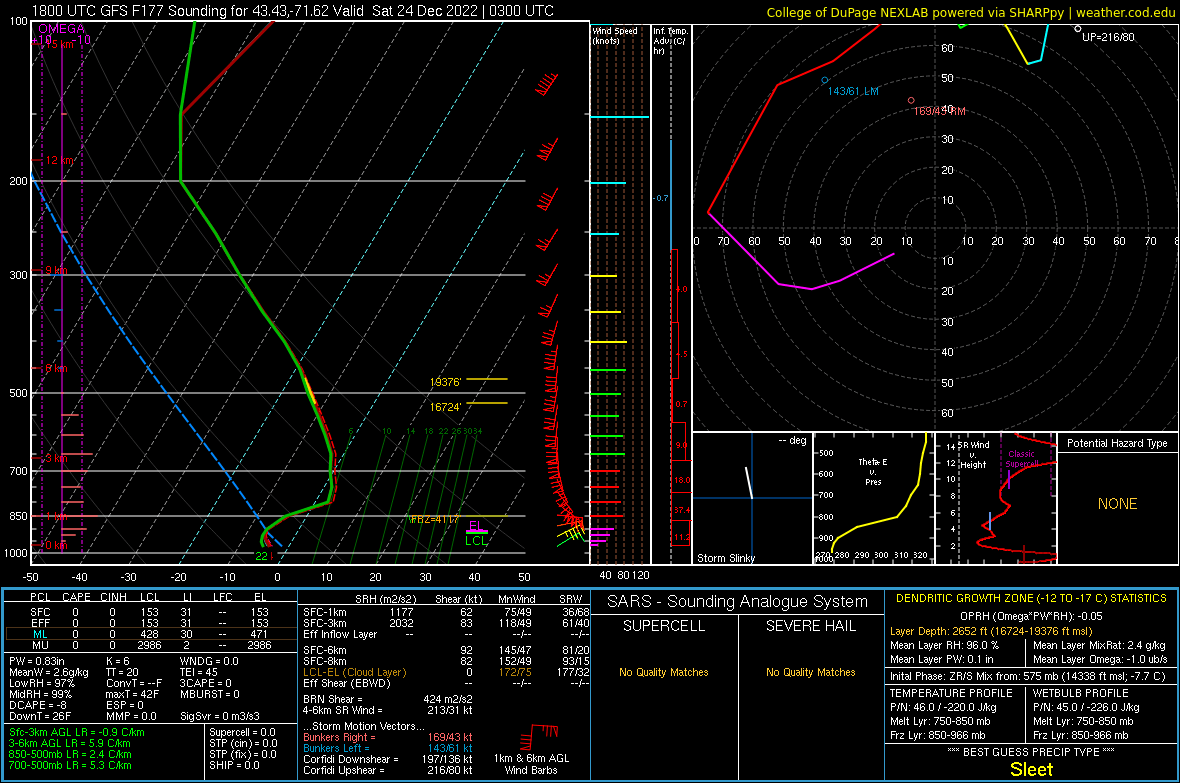Click the FRZ=4117 freezing level label

434,519
